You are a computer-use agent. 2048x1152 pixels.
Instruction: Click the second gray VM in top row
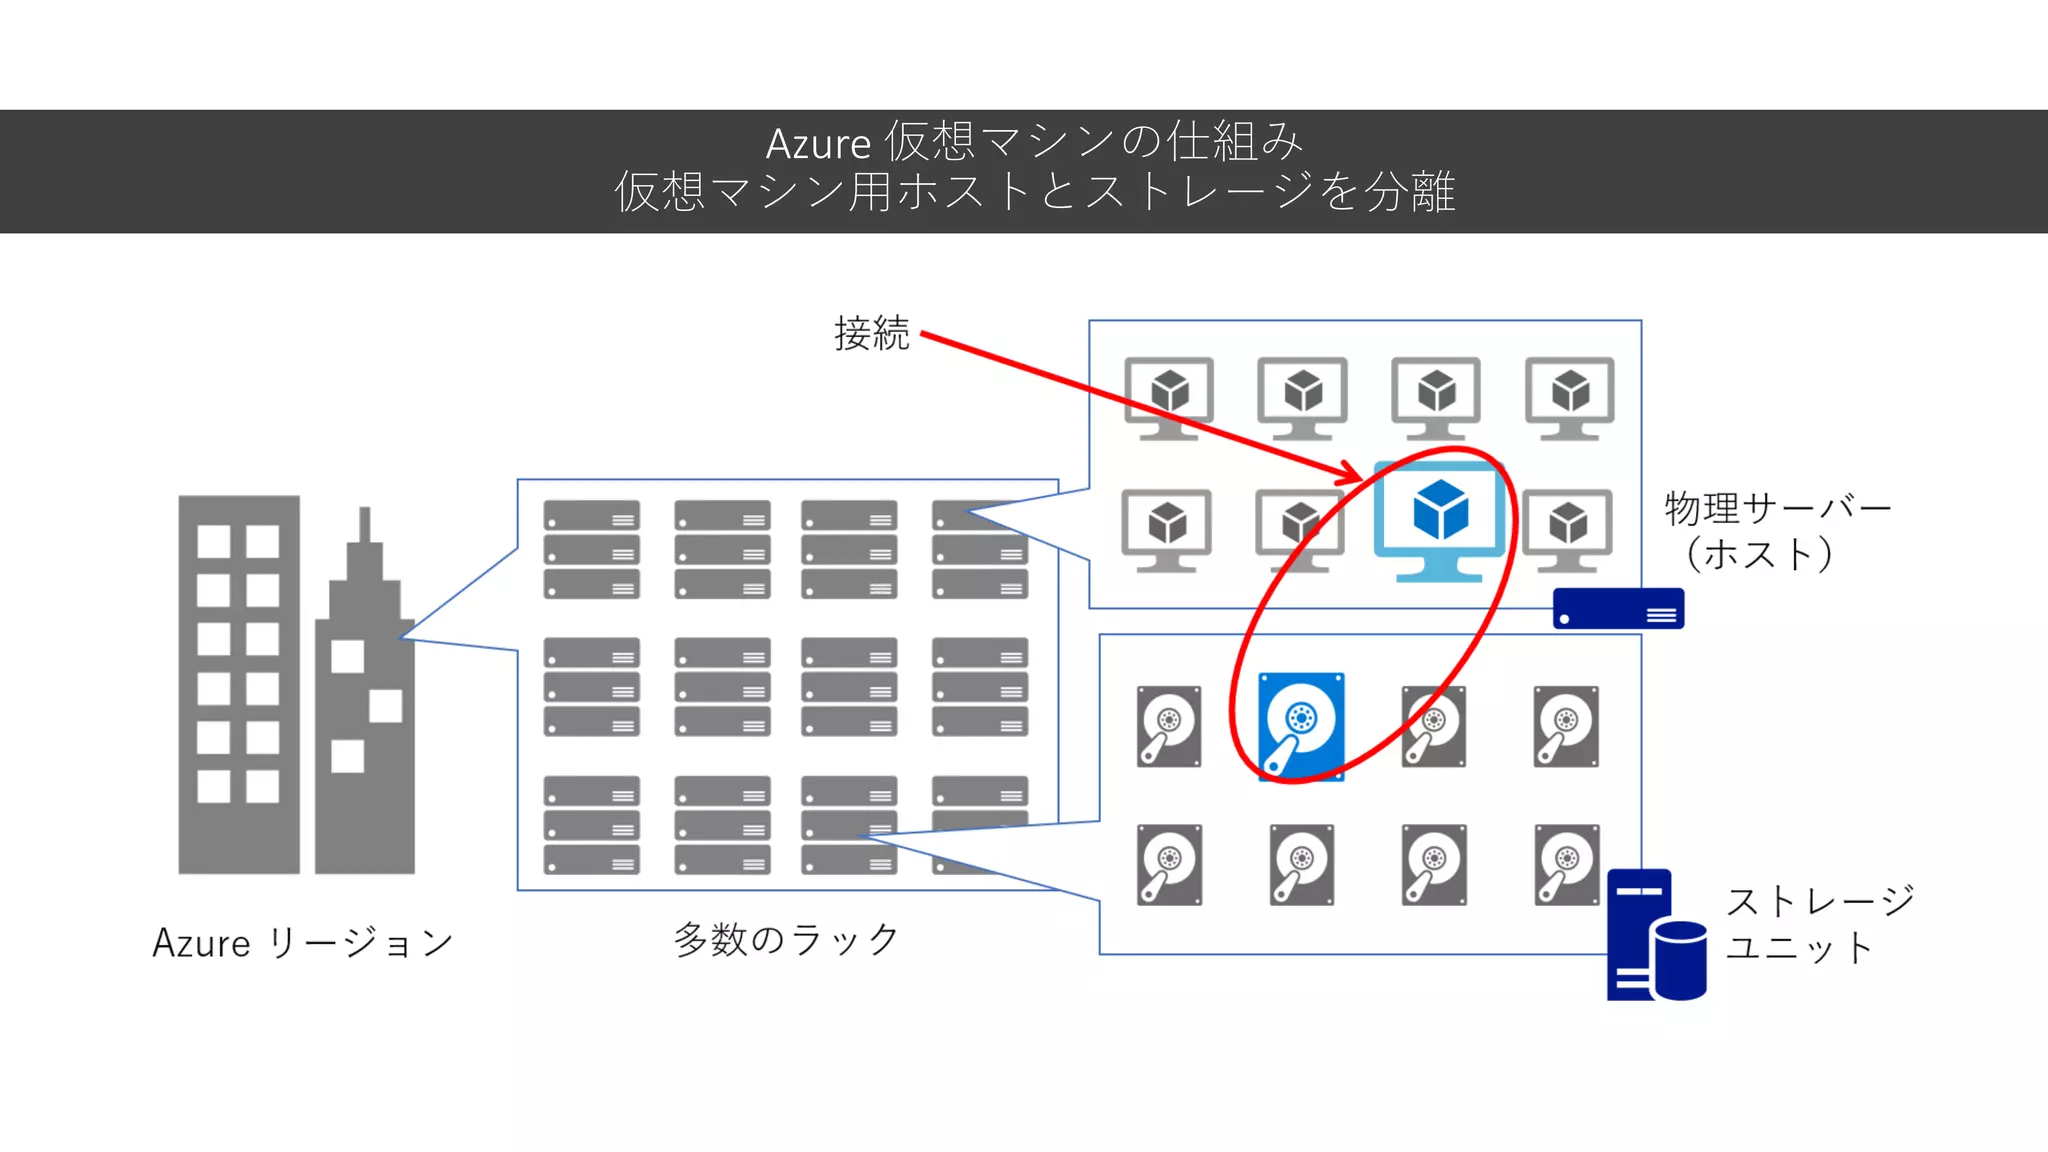(1302, 398)
